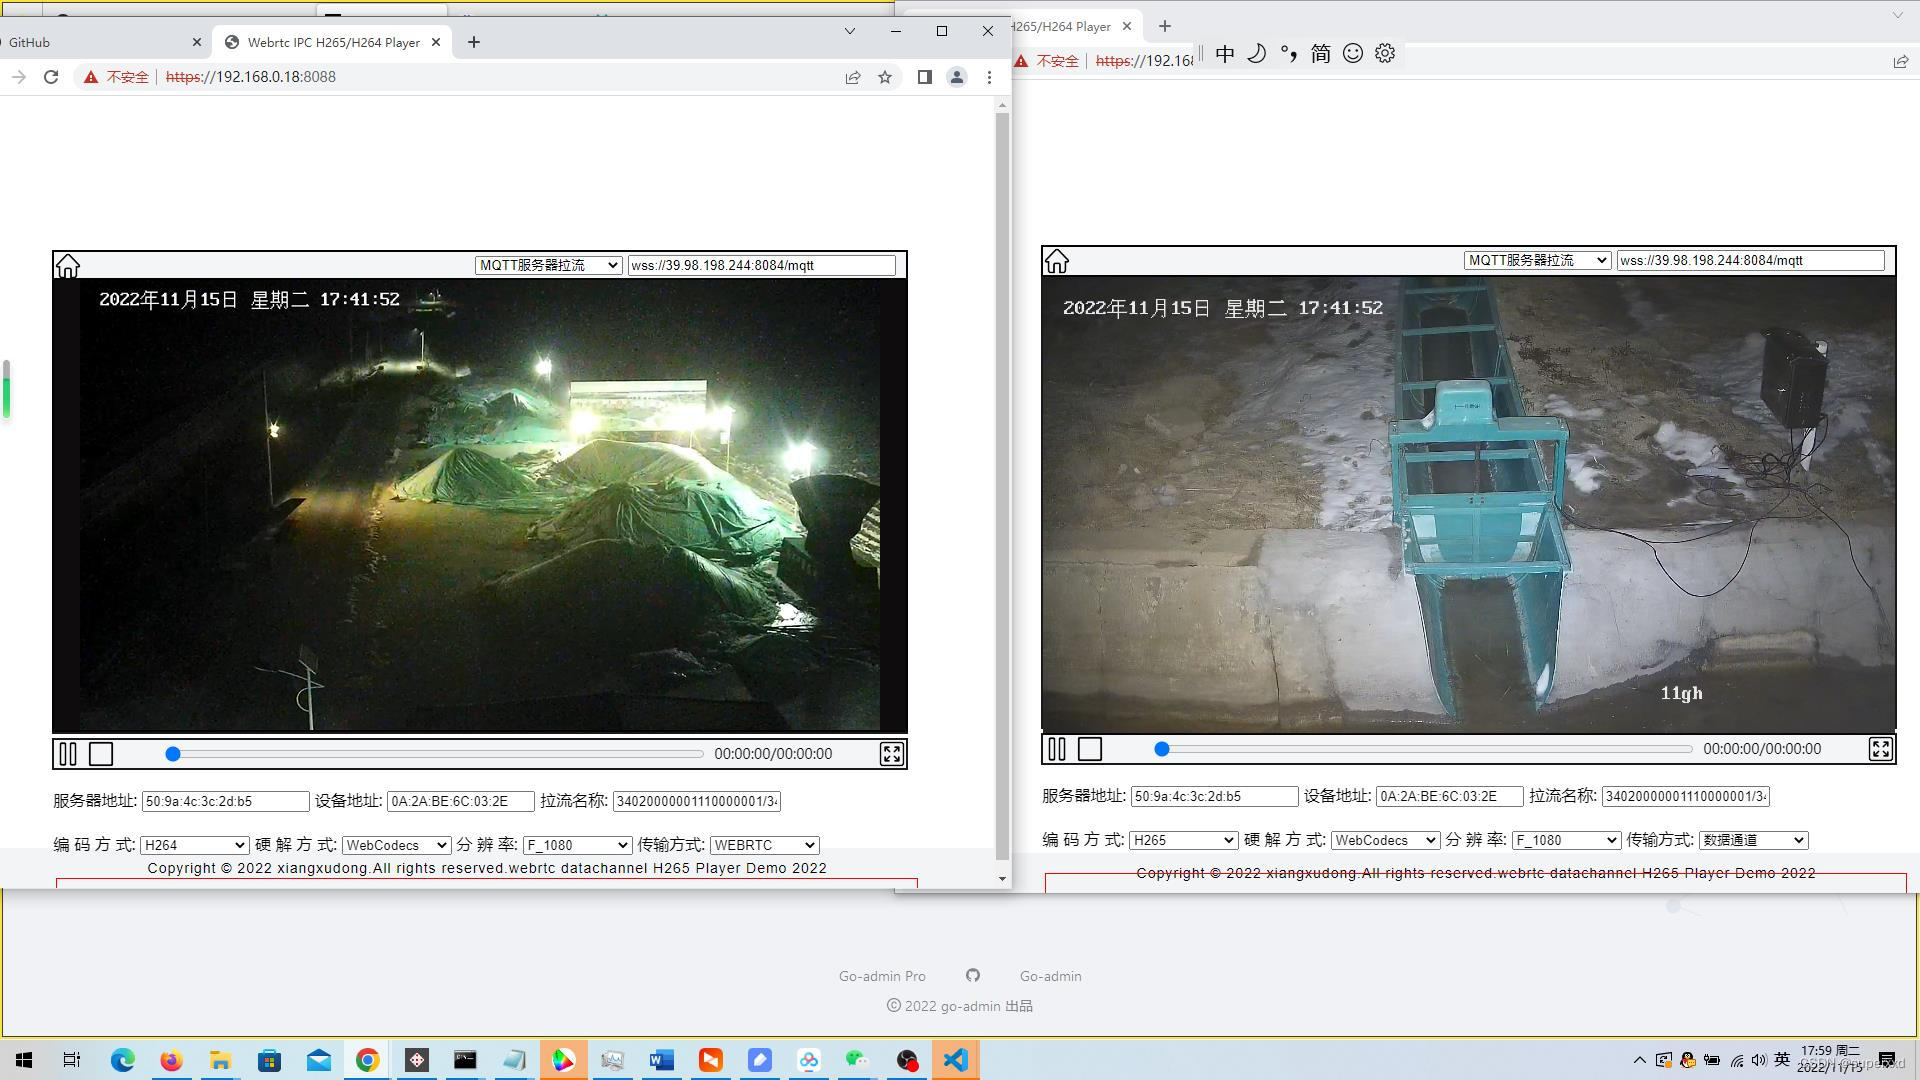
Task: Click left player progress slider handle
Action: (173, 754)
